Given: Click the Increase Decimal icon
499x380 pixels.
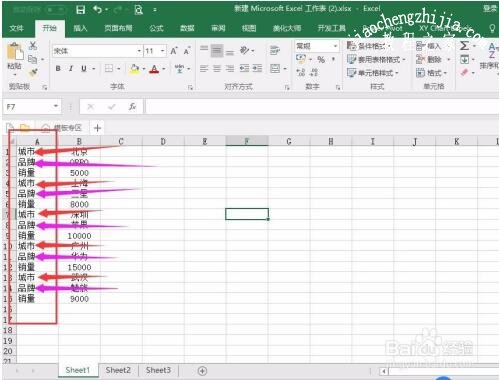Looking at the screenshot, I should [x=300, y=72].
